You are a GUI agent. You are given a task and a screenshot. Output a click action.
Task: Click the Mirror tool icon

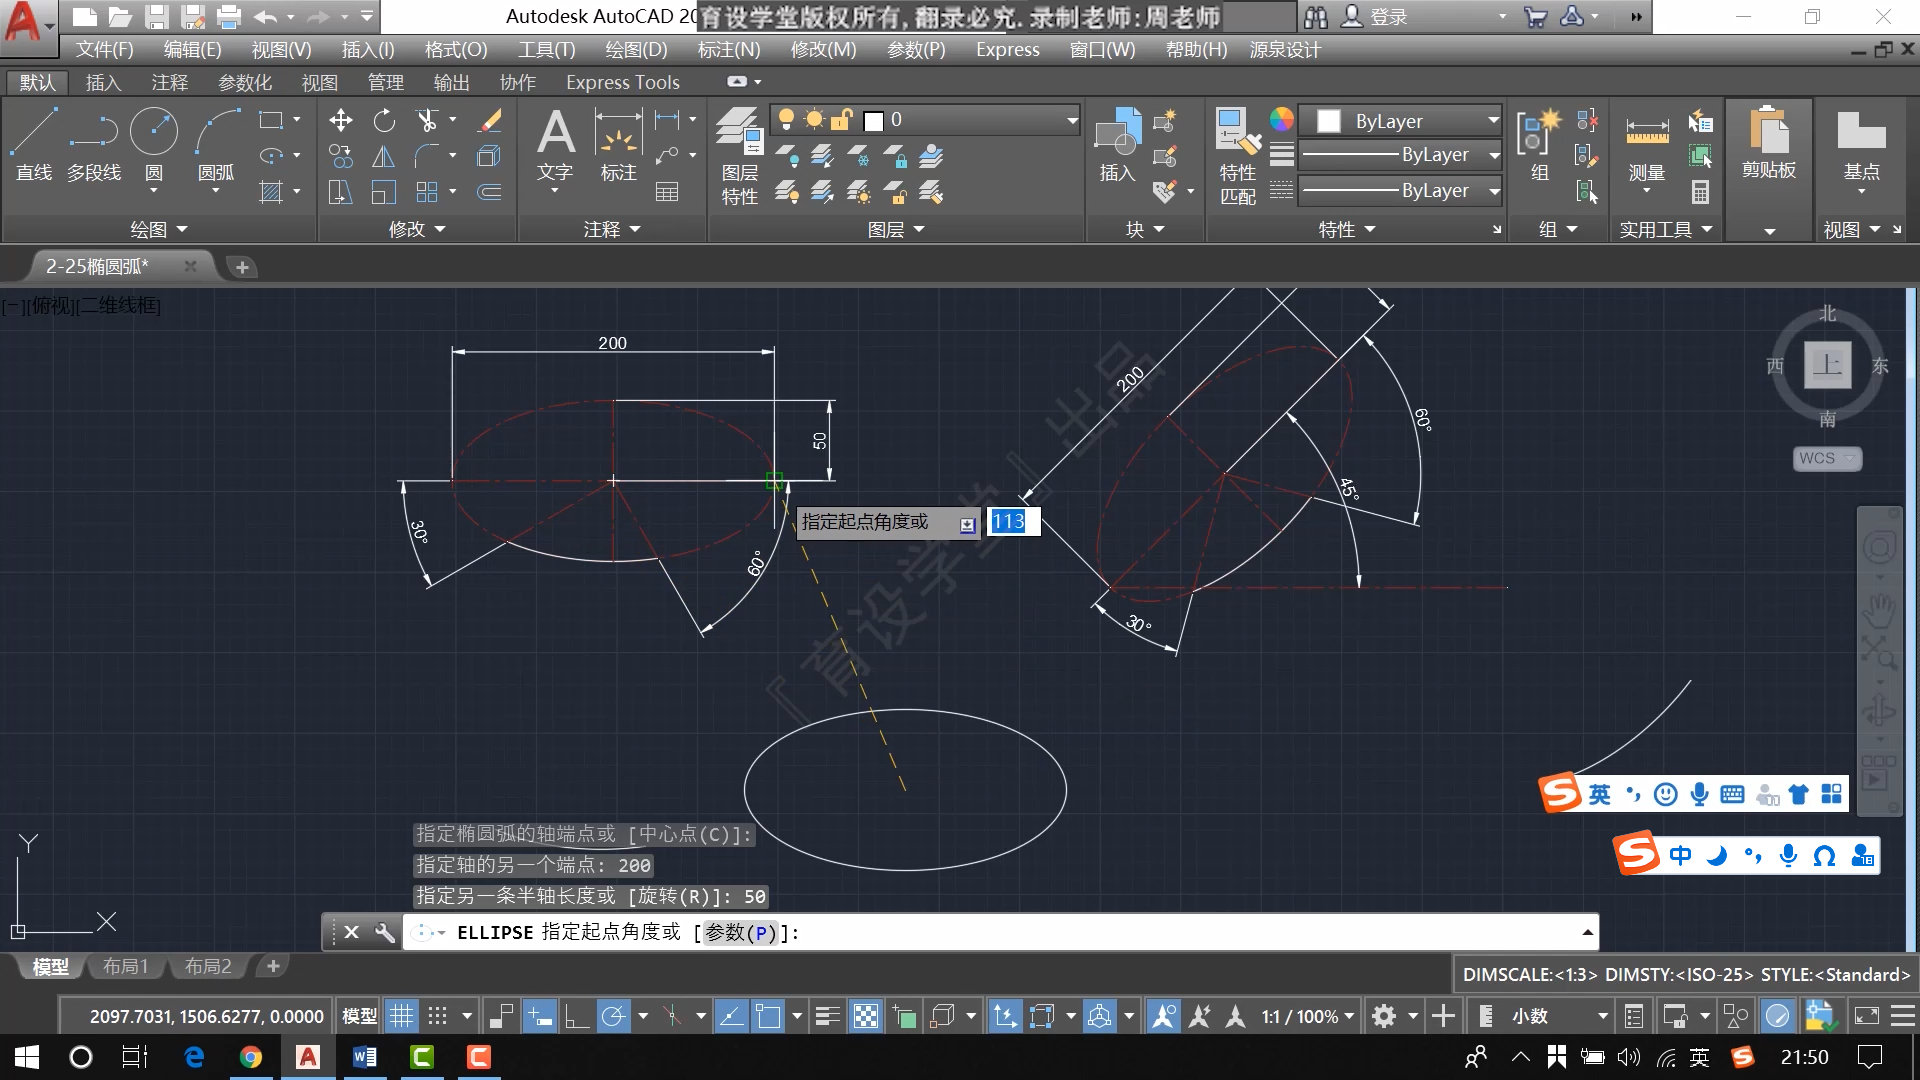384,156
